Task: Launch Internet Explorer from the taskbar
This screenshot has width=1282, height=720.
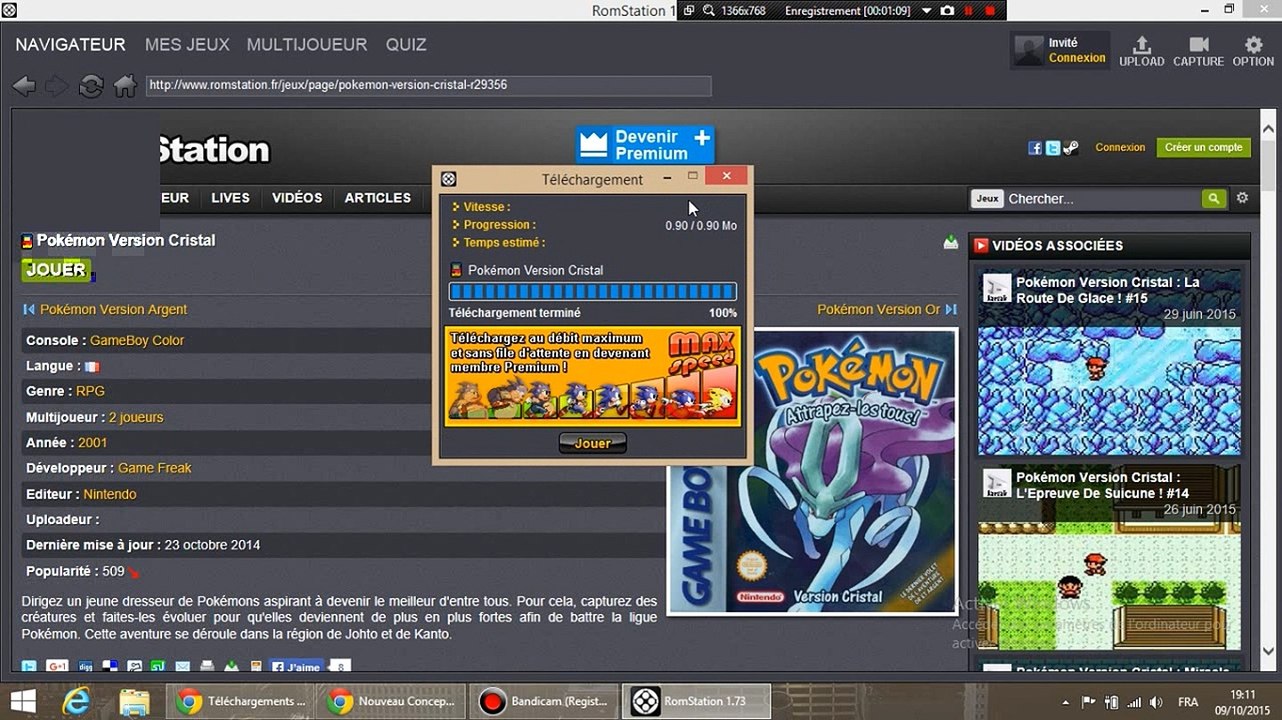Action: (76, 701)
